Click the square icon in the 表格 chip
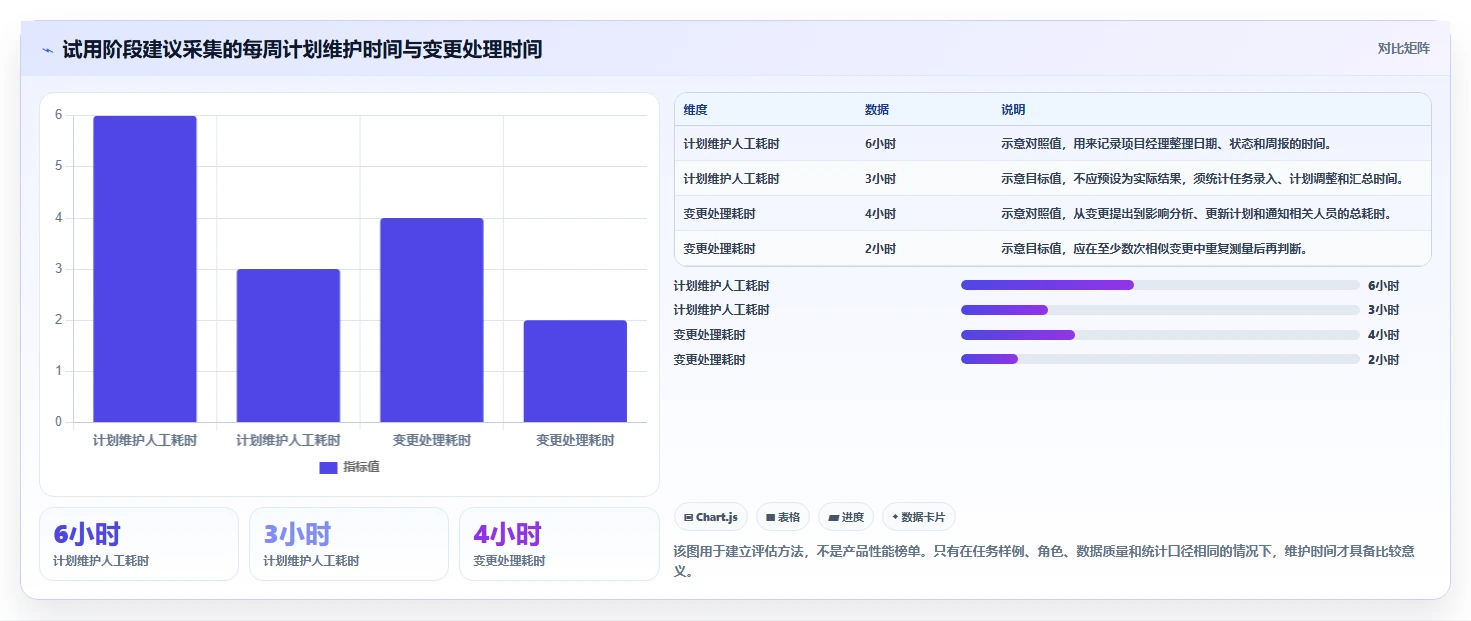The image size is (1471, 621). pyautogui.click(x=771, y=517)
